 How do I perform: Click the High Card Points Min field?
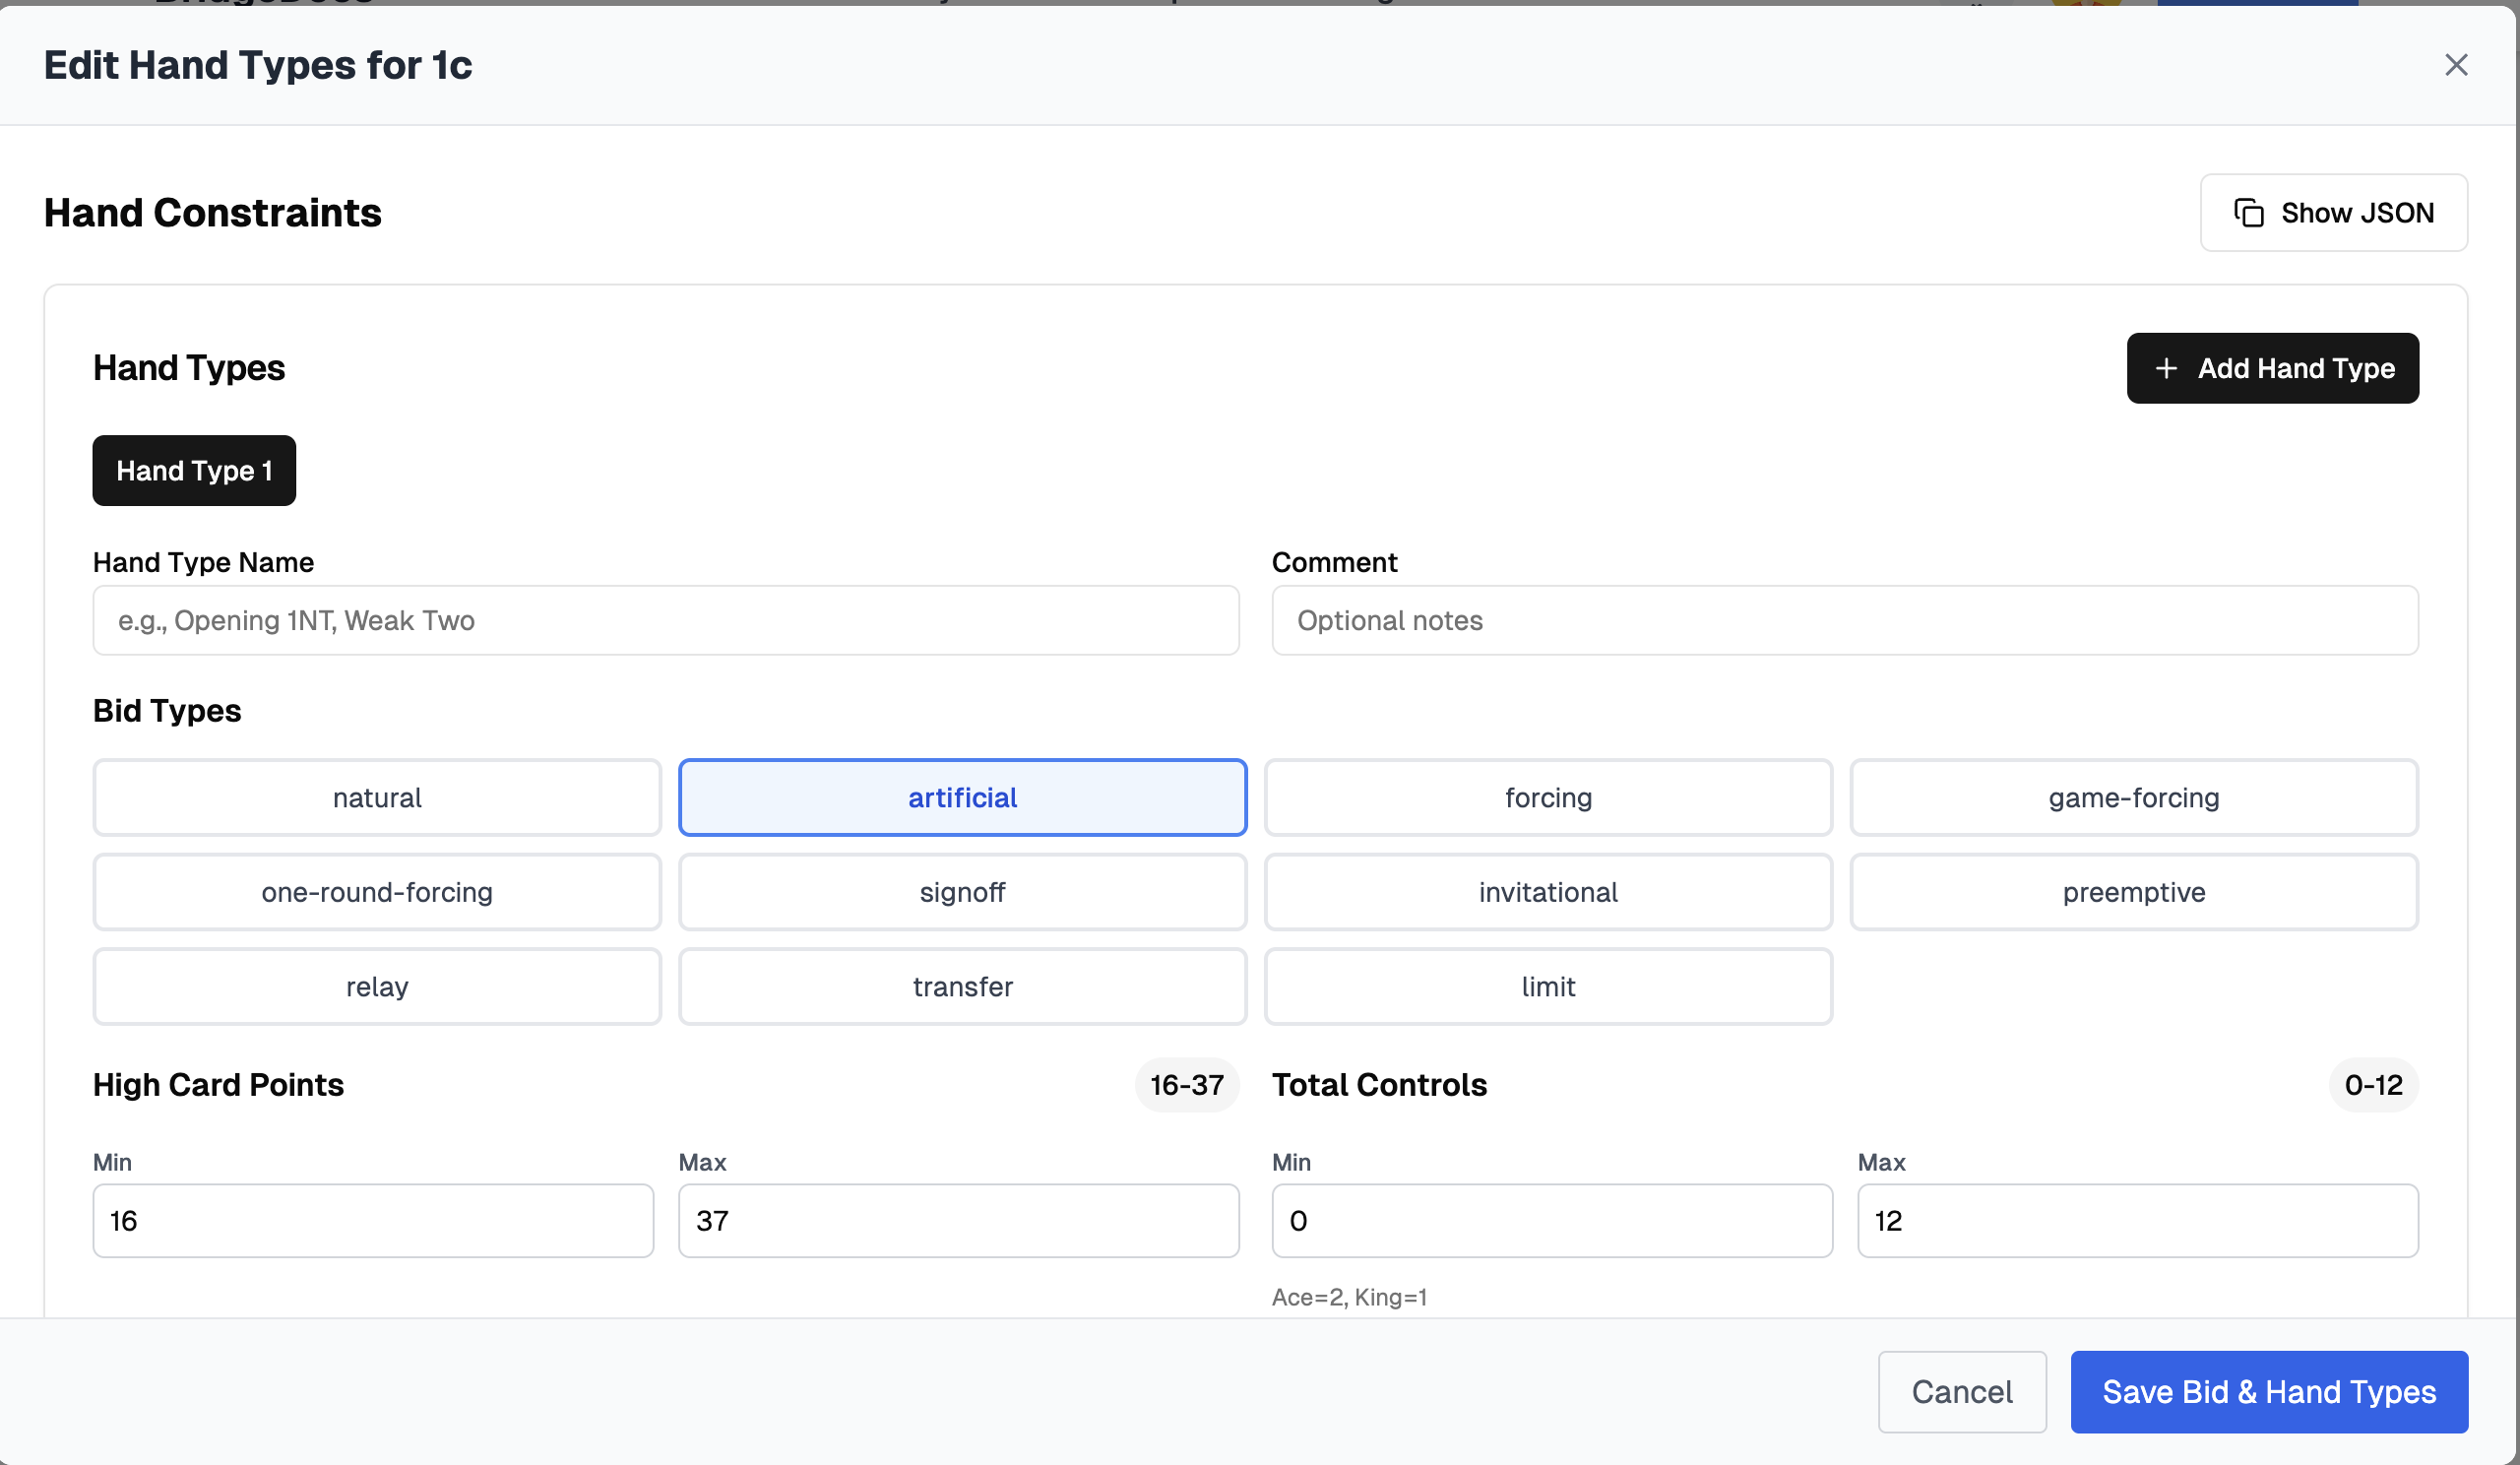point(372,1221)
